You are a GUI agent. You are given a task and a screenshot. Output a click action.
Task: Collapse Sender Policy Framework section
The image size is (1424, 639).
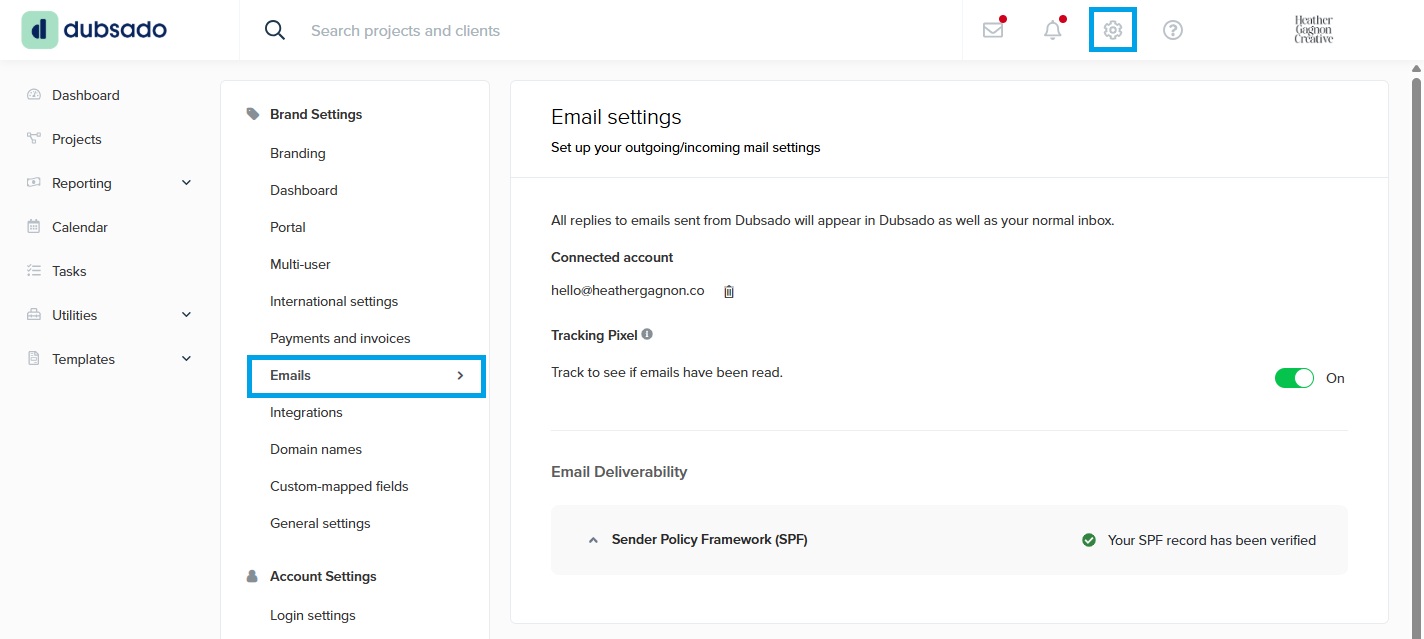(593, 540)
